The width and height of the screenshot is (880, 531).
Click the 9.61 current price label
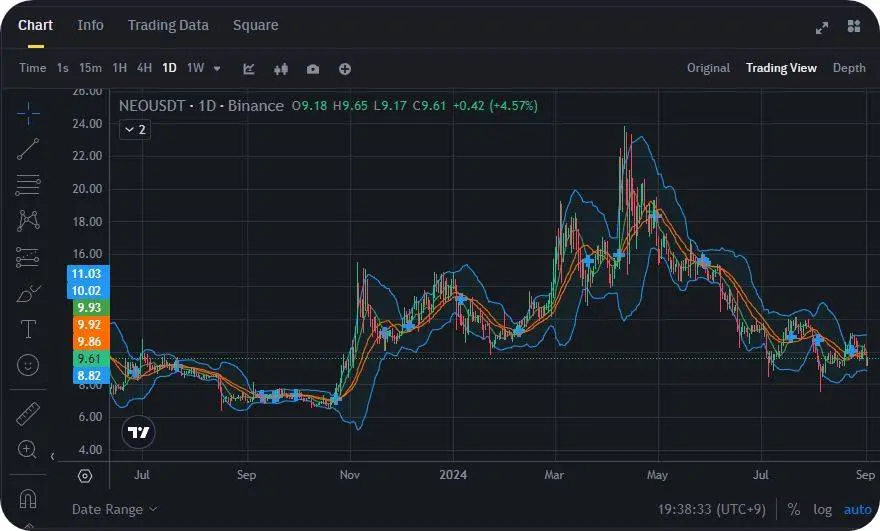pos(90,359)
